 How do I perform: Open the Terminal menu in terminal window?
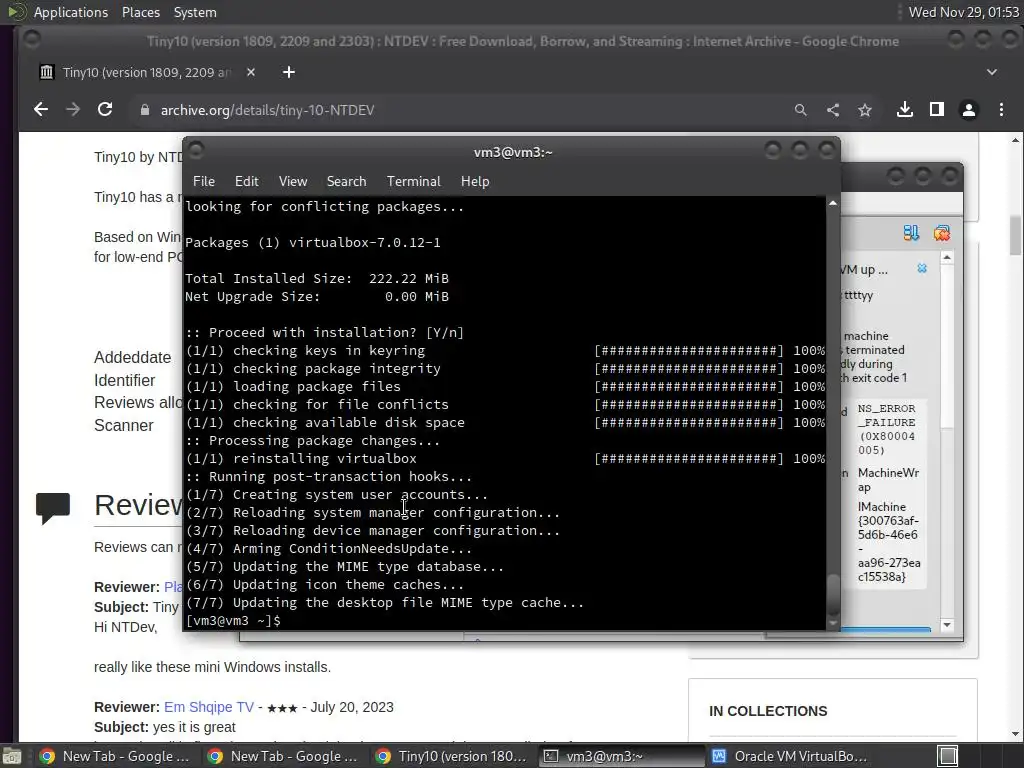(x=413, y=181)
